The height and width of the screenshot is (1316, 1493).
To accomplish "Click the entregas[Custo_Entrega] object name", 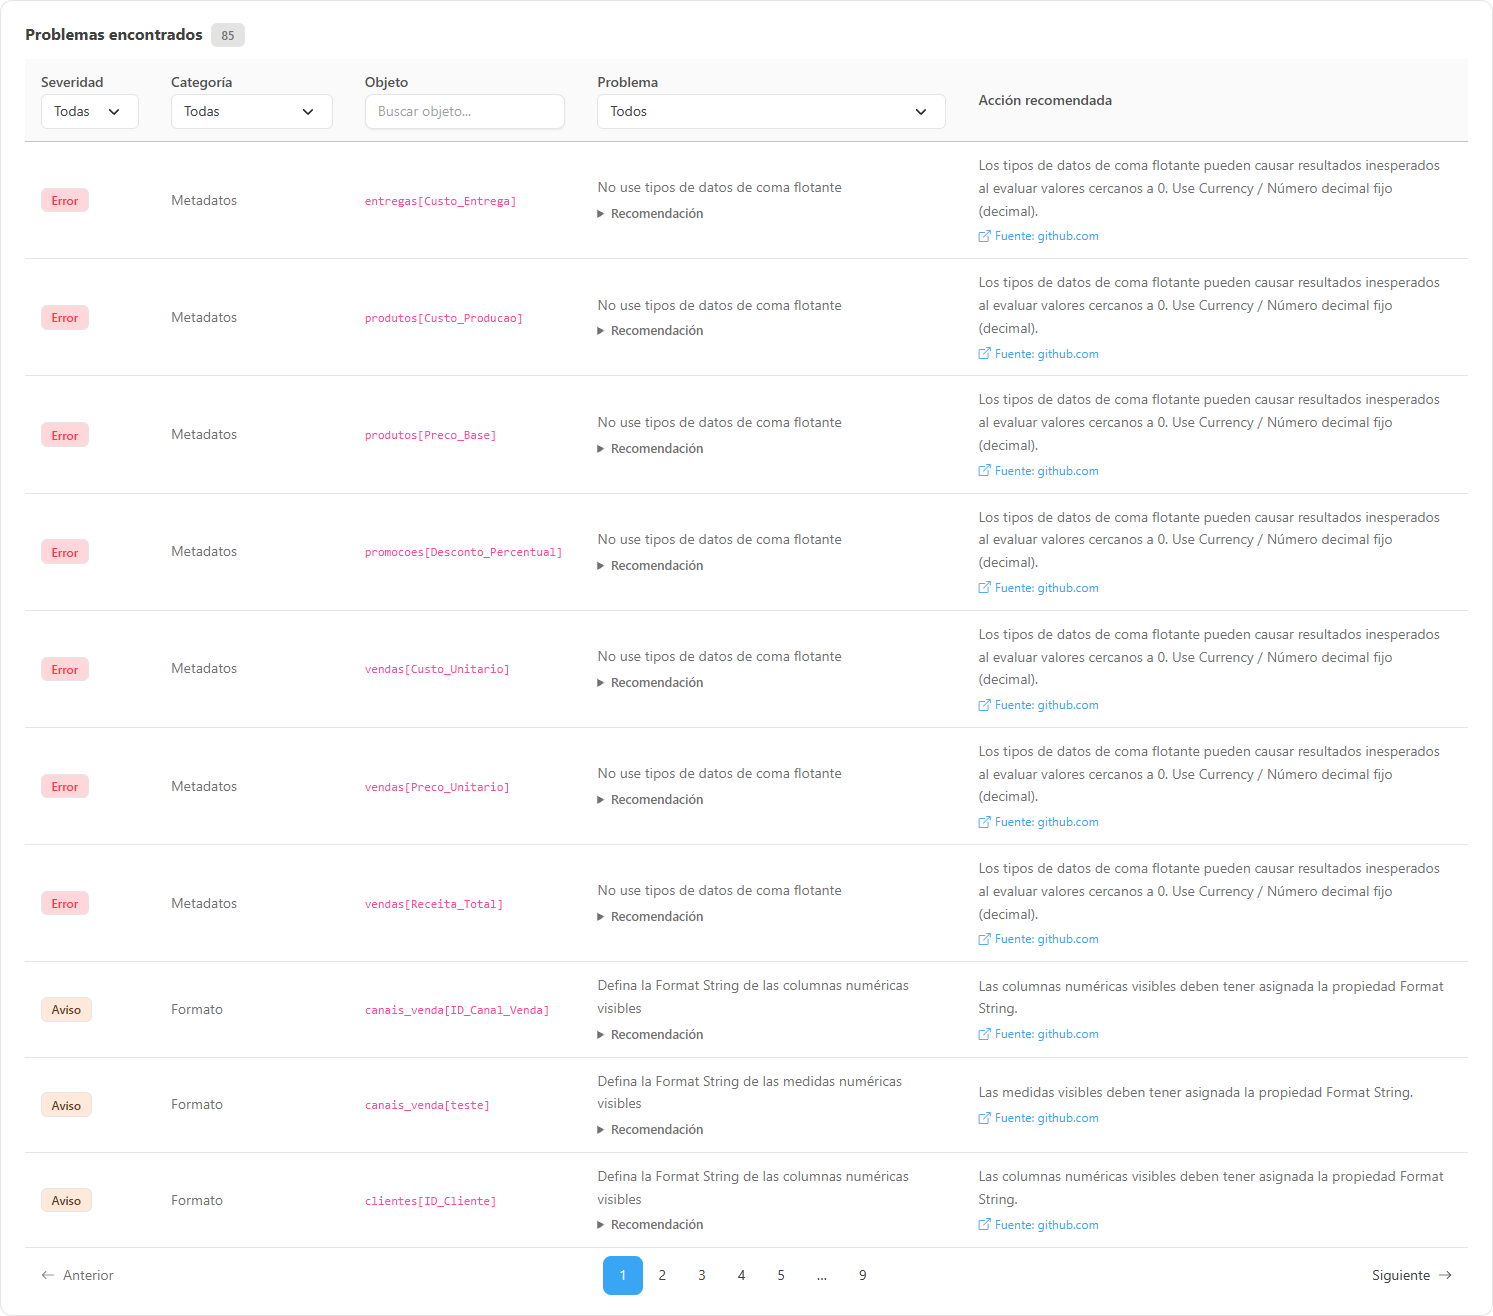I will click(x=441, y=201).
